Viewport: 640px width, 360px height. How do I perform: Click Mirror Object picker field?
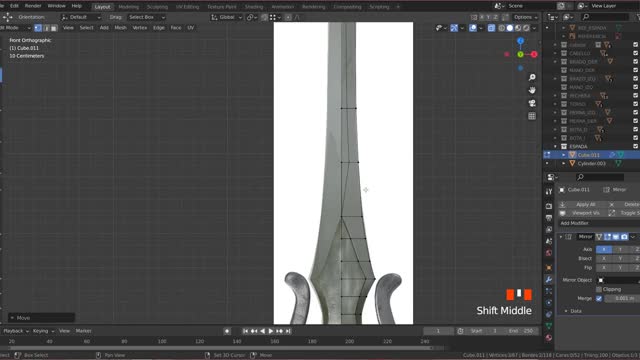[x=618, y=280]
